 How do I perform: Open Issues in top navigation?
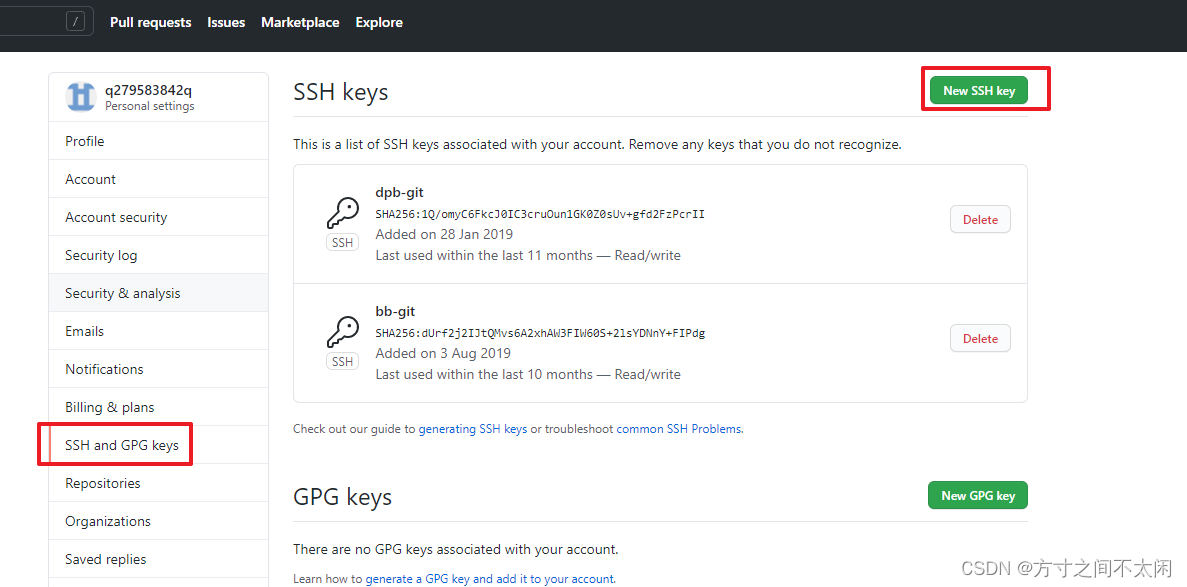[x=226, y=23]
